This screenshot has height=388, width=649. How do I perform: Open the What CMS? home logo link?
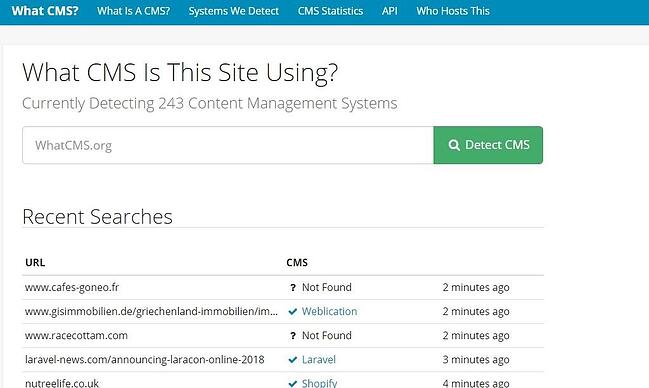[x=45, y=11]
